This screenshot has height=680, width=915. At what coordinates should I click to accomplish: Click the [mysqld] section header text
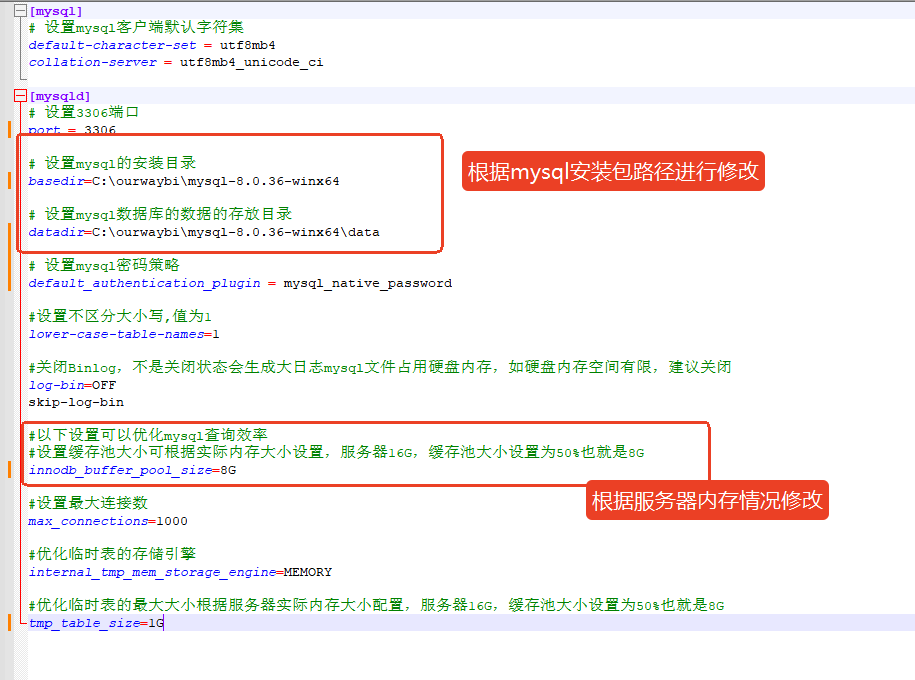tap(60, 96)
